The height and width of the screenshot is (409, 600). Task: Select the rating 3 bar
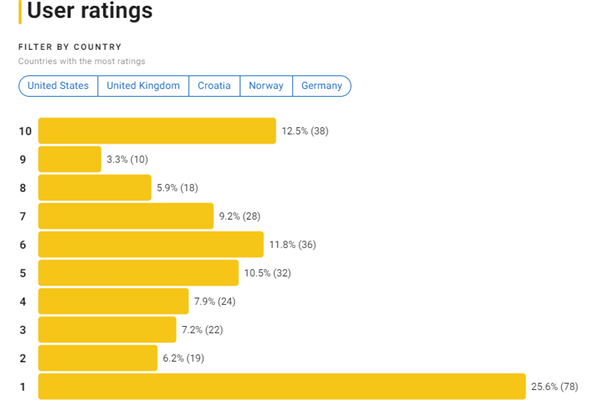107,329
